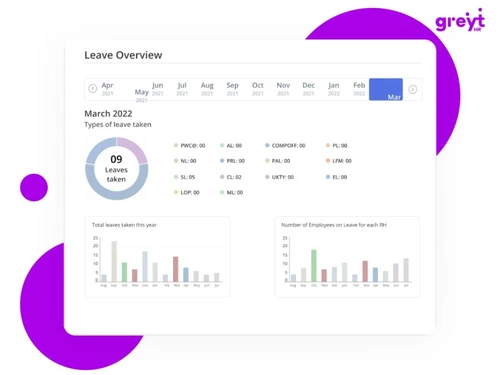Click the UKTY: 00 legend entry
This screenshot has width=500, height=375.
pos(279,177)
